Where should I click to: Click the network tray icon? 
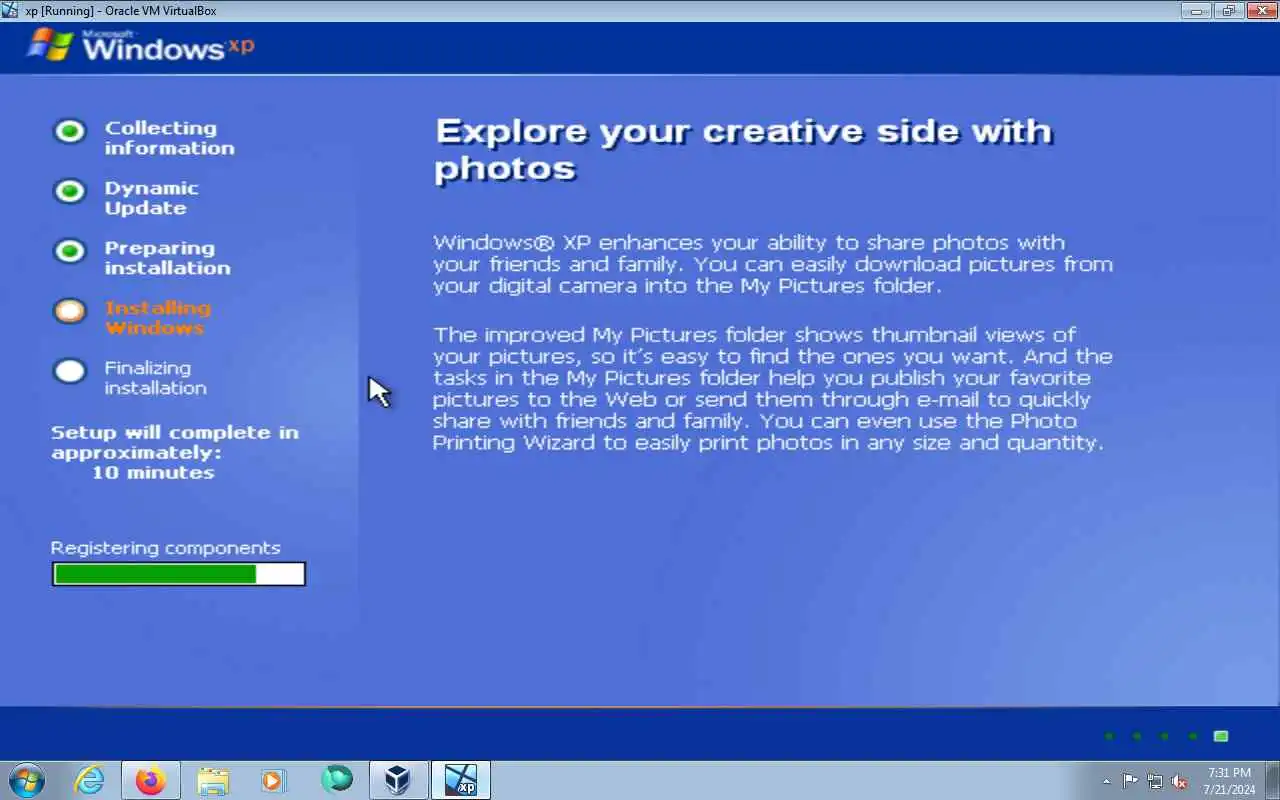point(1155,781)
